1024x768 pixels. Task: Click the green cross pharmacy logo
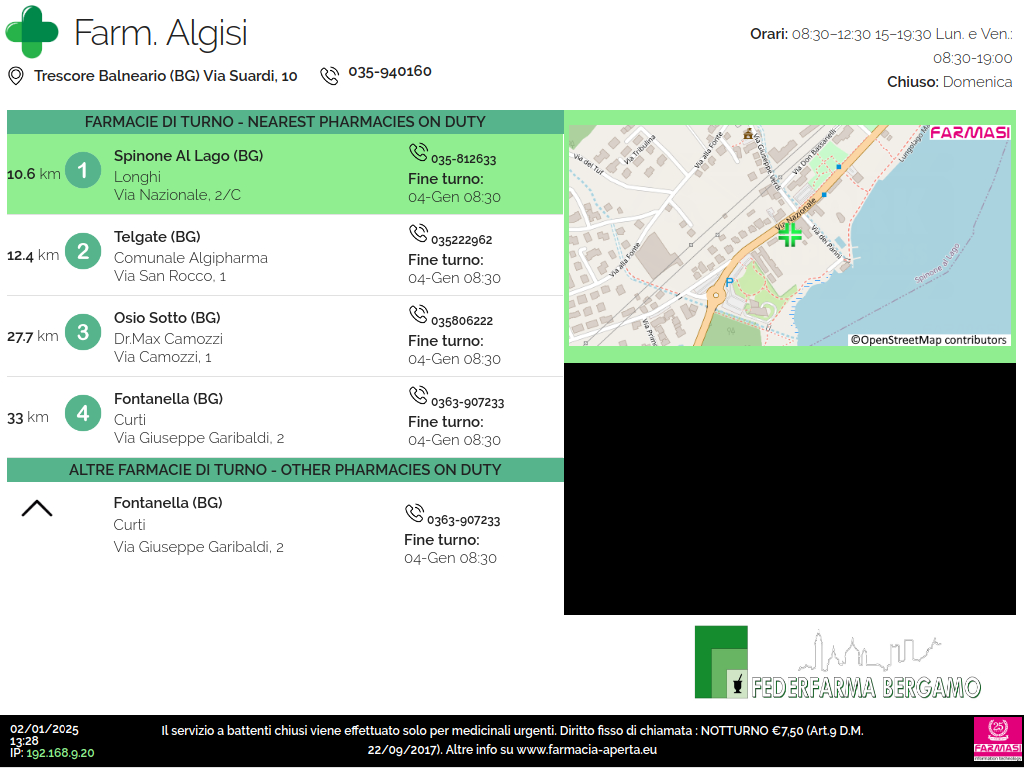[32, 32]
